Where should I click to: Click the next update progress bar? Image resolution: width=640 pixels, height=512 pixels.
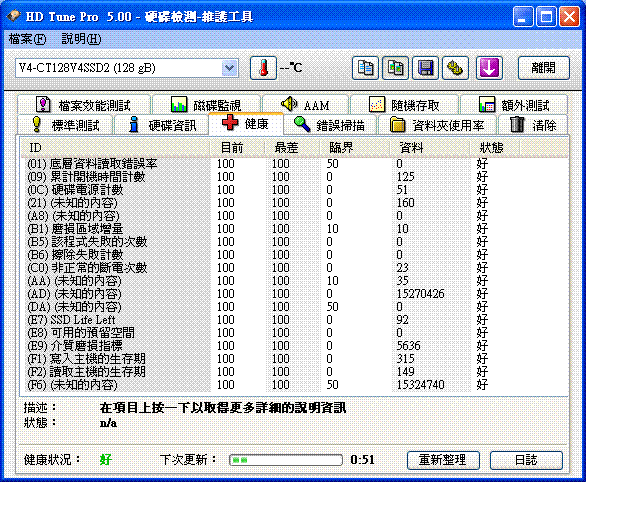pos(286,460)
